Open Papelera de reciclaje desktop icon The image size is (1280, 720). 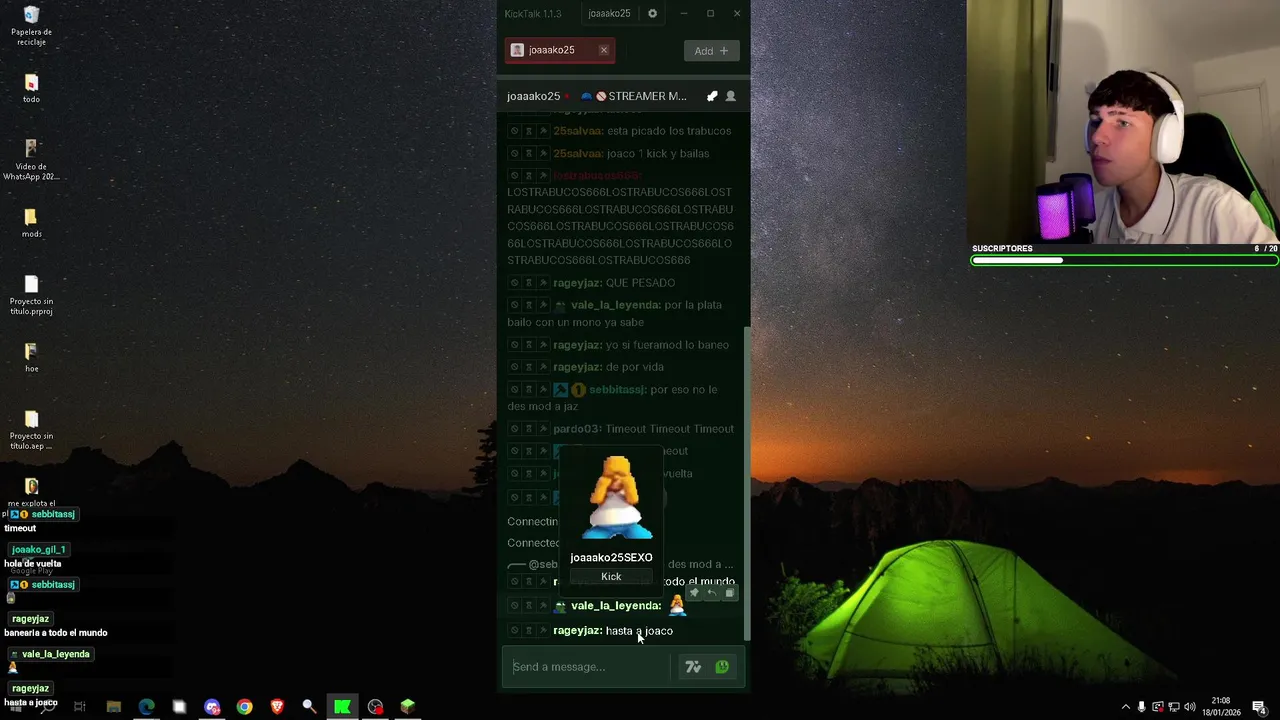31,26
